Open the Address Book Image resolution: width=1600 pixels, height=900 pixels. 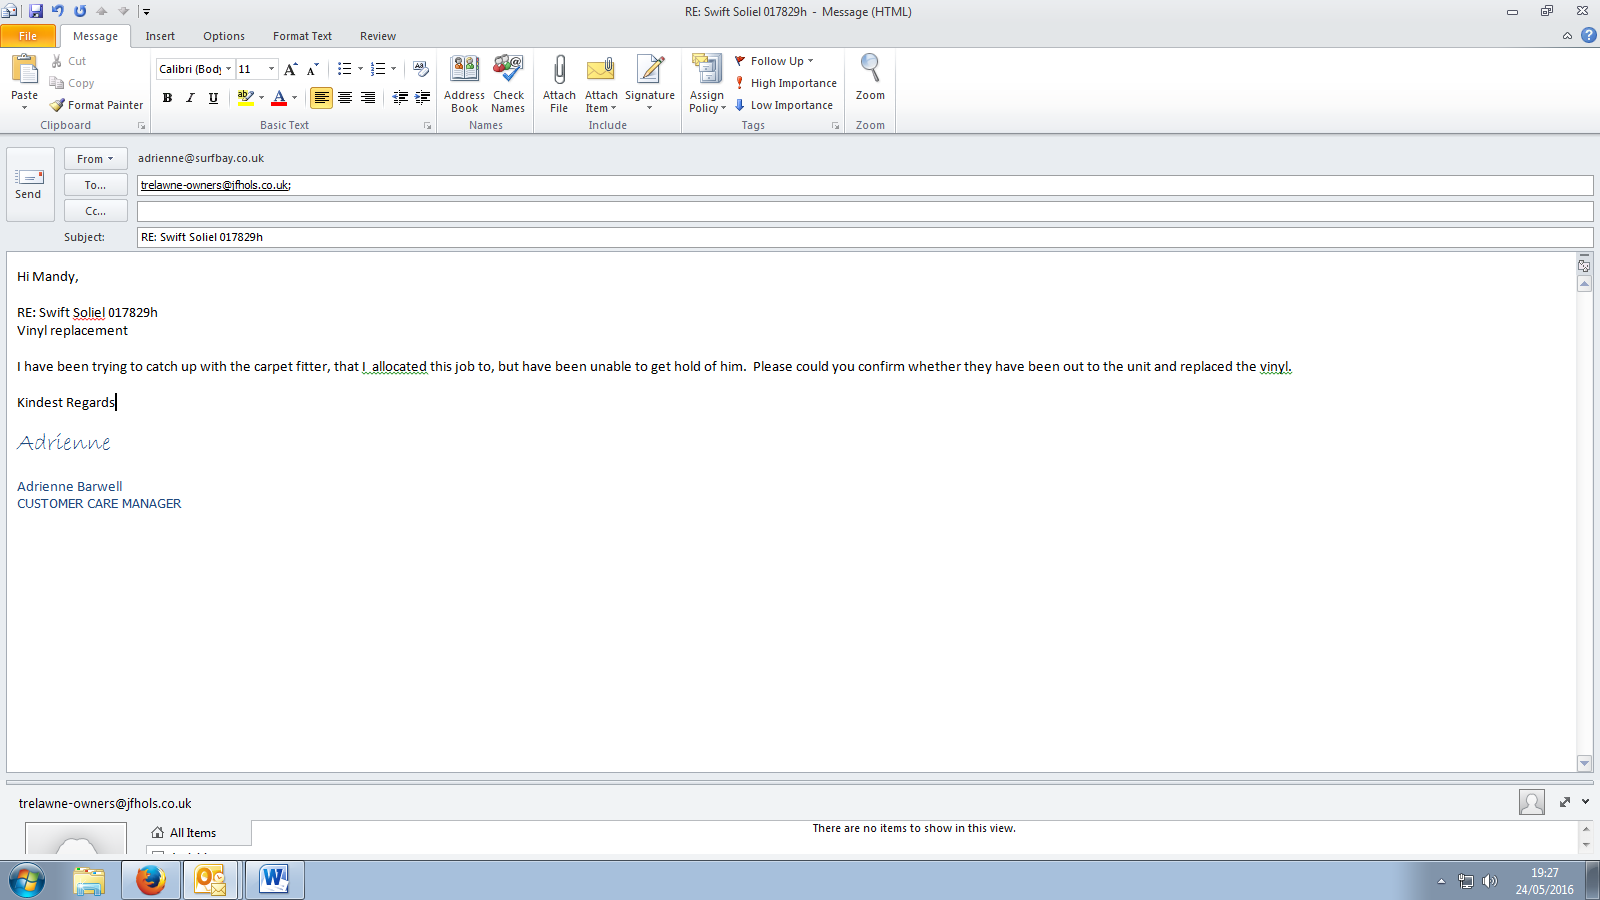[x=464, y=71]
